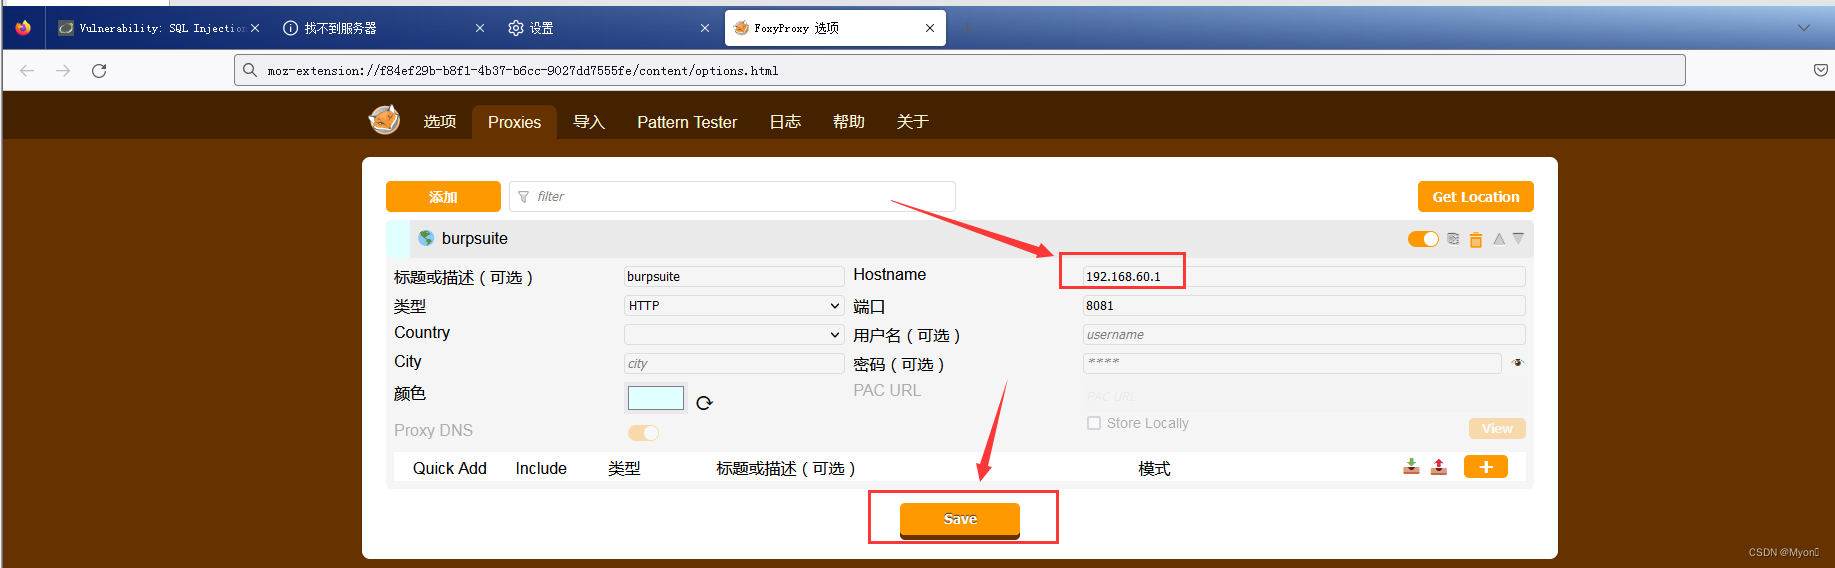1835x568 pixels.
Task: Open the Firefox View icon
Action: [x=23, y=28]
